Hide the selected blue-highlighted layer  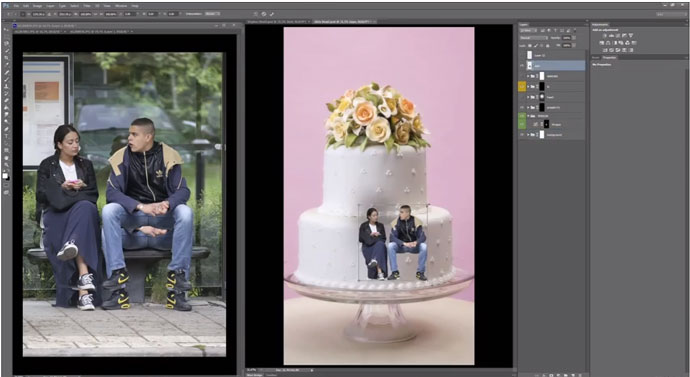(522, 66)
